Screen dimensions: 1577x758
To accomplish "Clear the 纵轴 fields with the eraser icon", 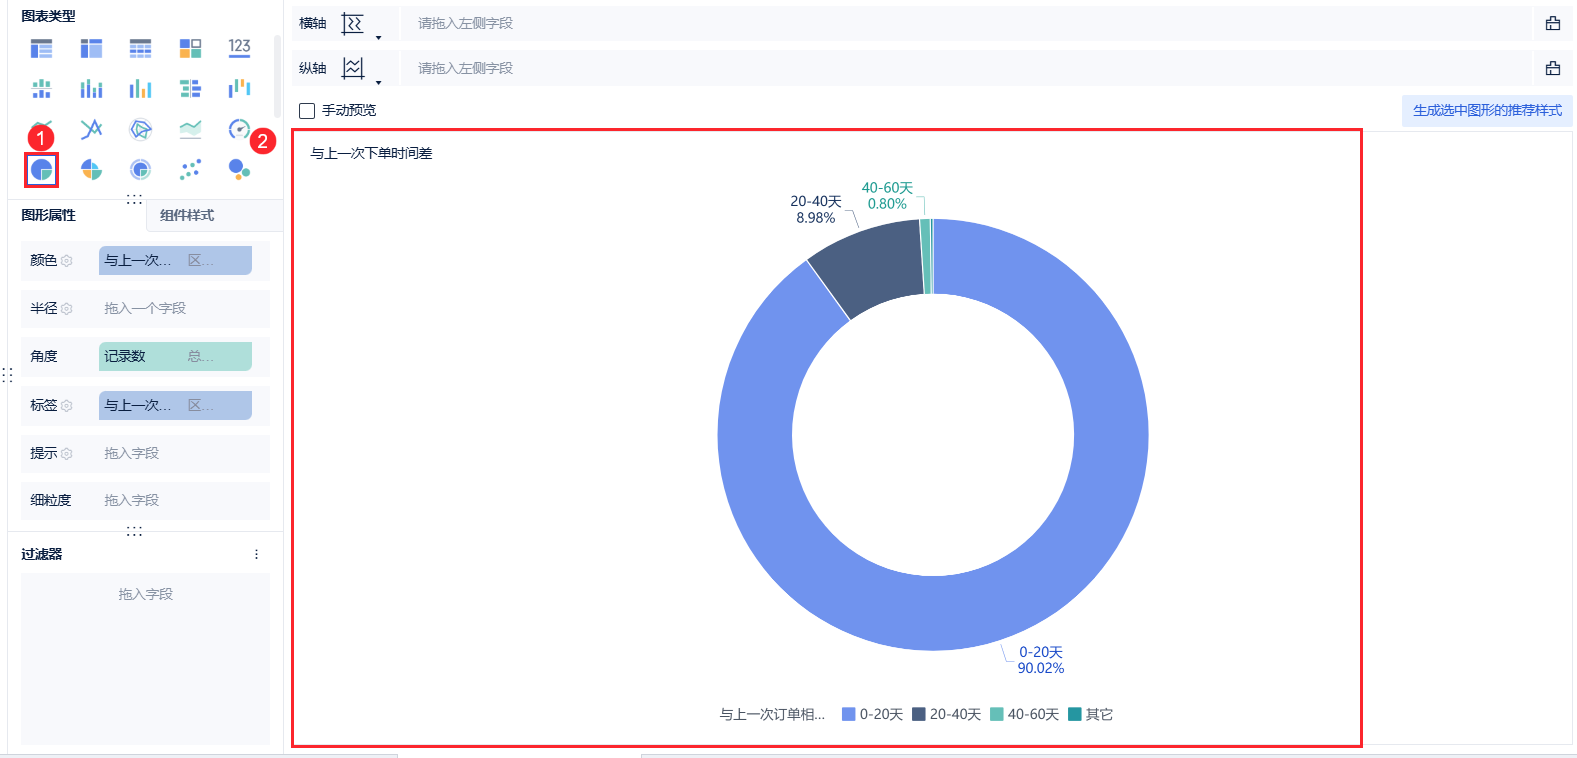I will [1553, 68].
